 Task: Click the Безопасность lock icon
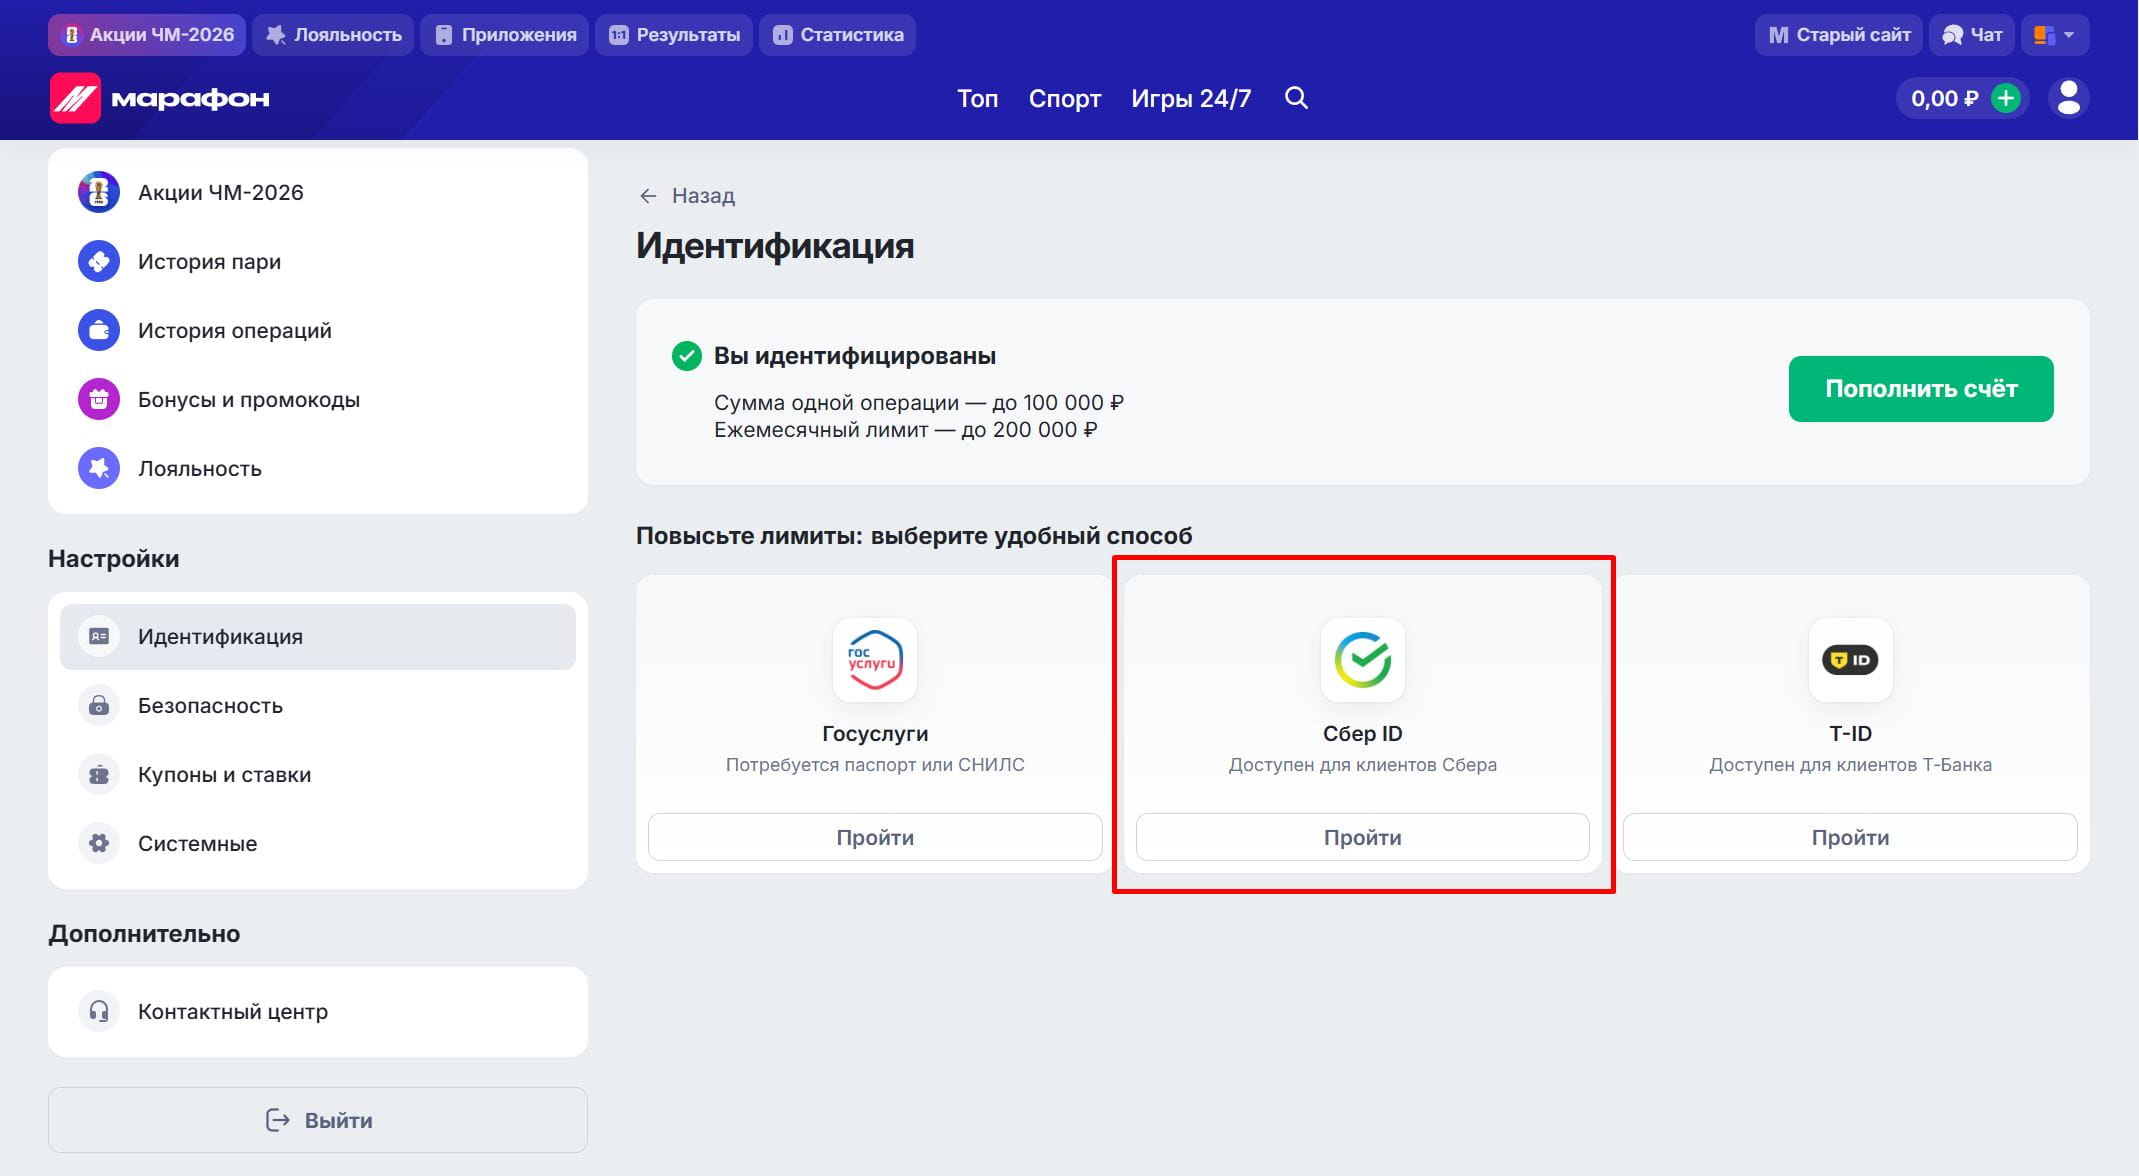tap(99, 705)
